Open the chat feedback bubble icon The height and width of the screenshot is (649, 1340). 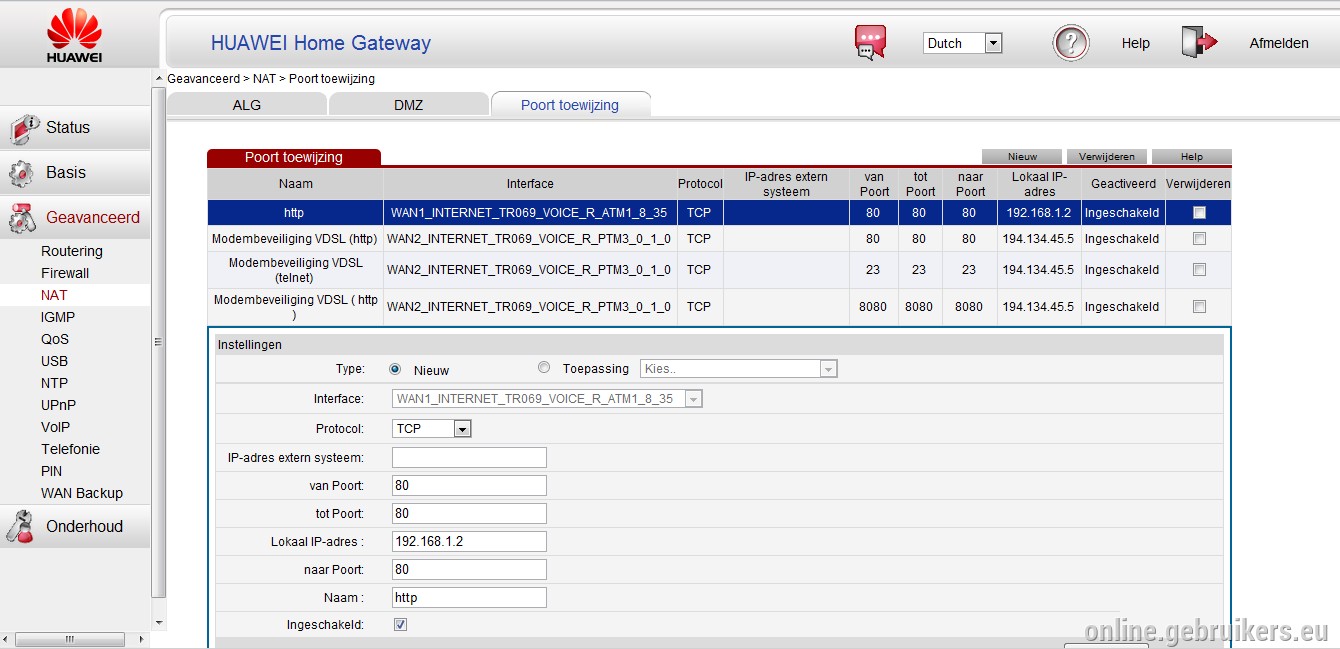click(x=870, y=43)
